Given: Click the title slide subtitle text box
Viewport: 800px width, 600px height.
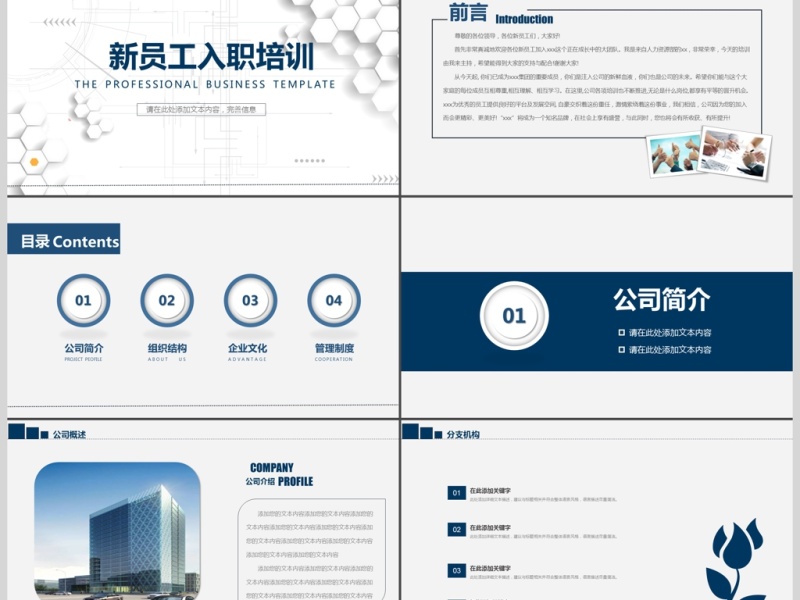Looking at the screenshot, I should tap(201, 110).
